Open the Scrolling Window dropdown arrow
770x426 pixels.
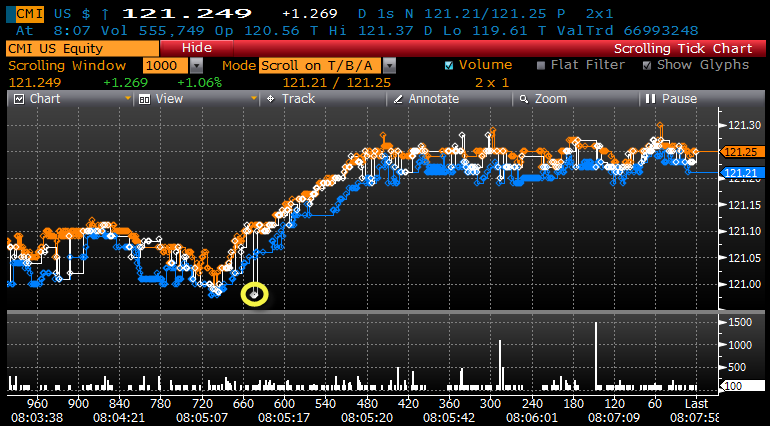click(196, 65)
